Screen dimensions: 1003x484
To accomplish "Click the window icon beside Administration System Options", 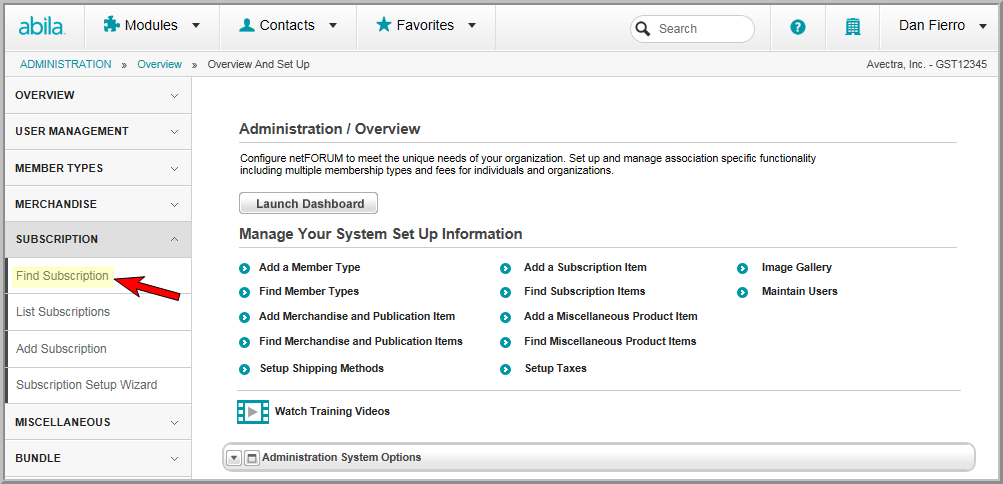I will pos(252,458).
